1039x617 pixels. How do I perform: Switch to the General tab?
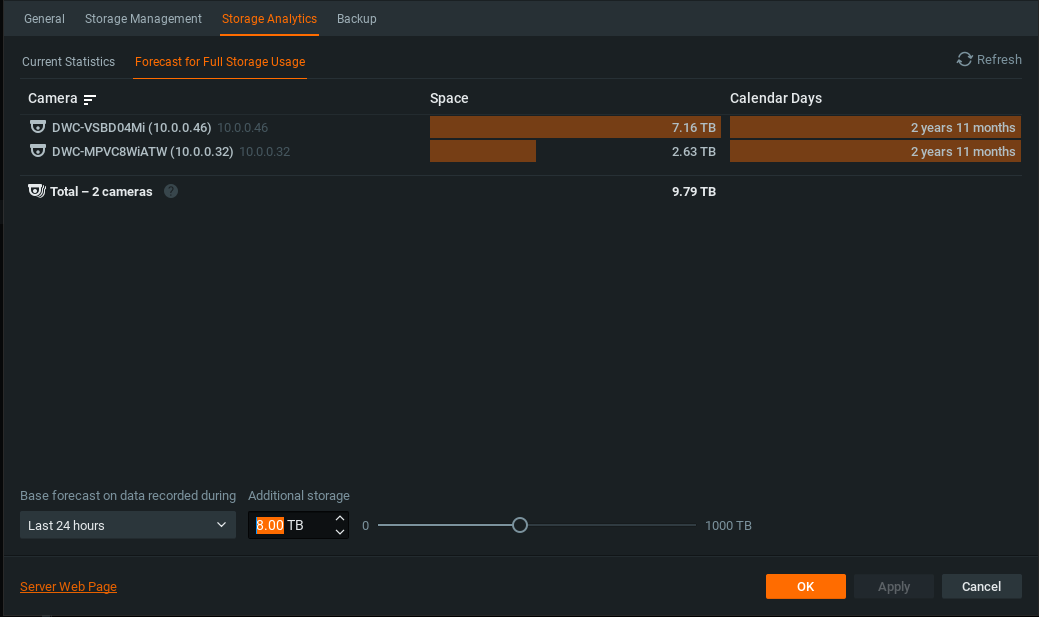click(x=44, y=19)
